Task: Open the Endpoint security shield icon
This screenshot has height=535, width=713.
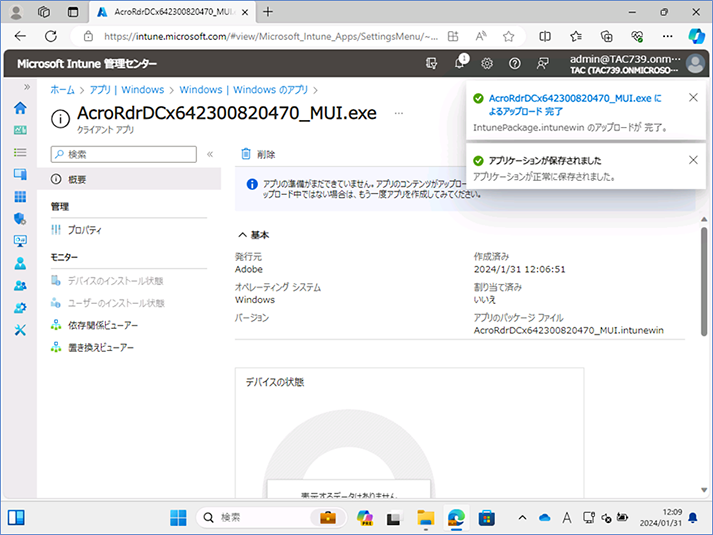Action: pyautogui.click(x=20, y=219)
